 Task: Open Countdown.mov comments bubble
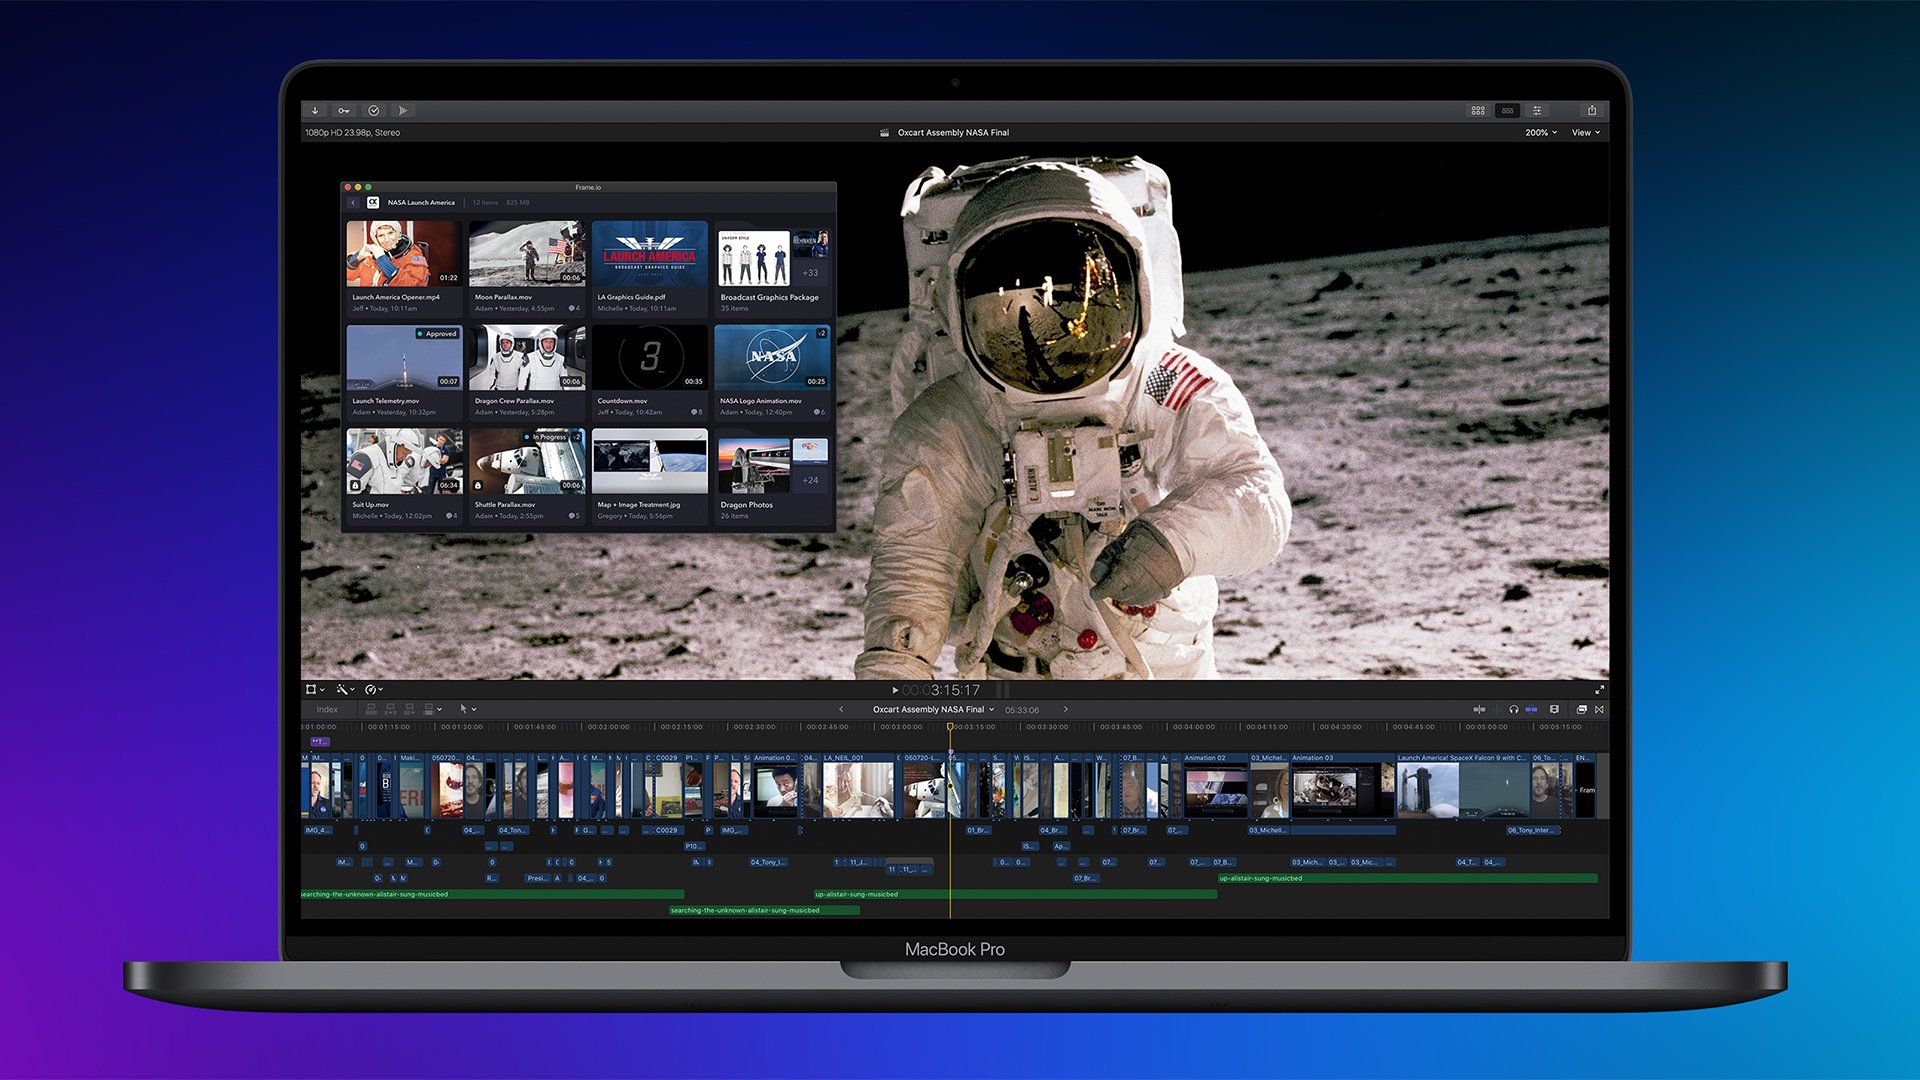coord(697,412)
